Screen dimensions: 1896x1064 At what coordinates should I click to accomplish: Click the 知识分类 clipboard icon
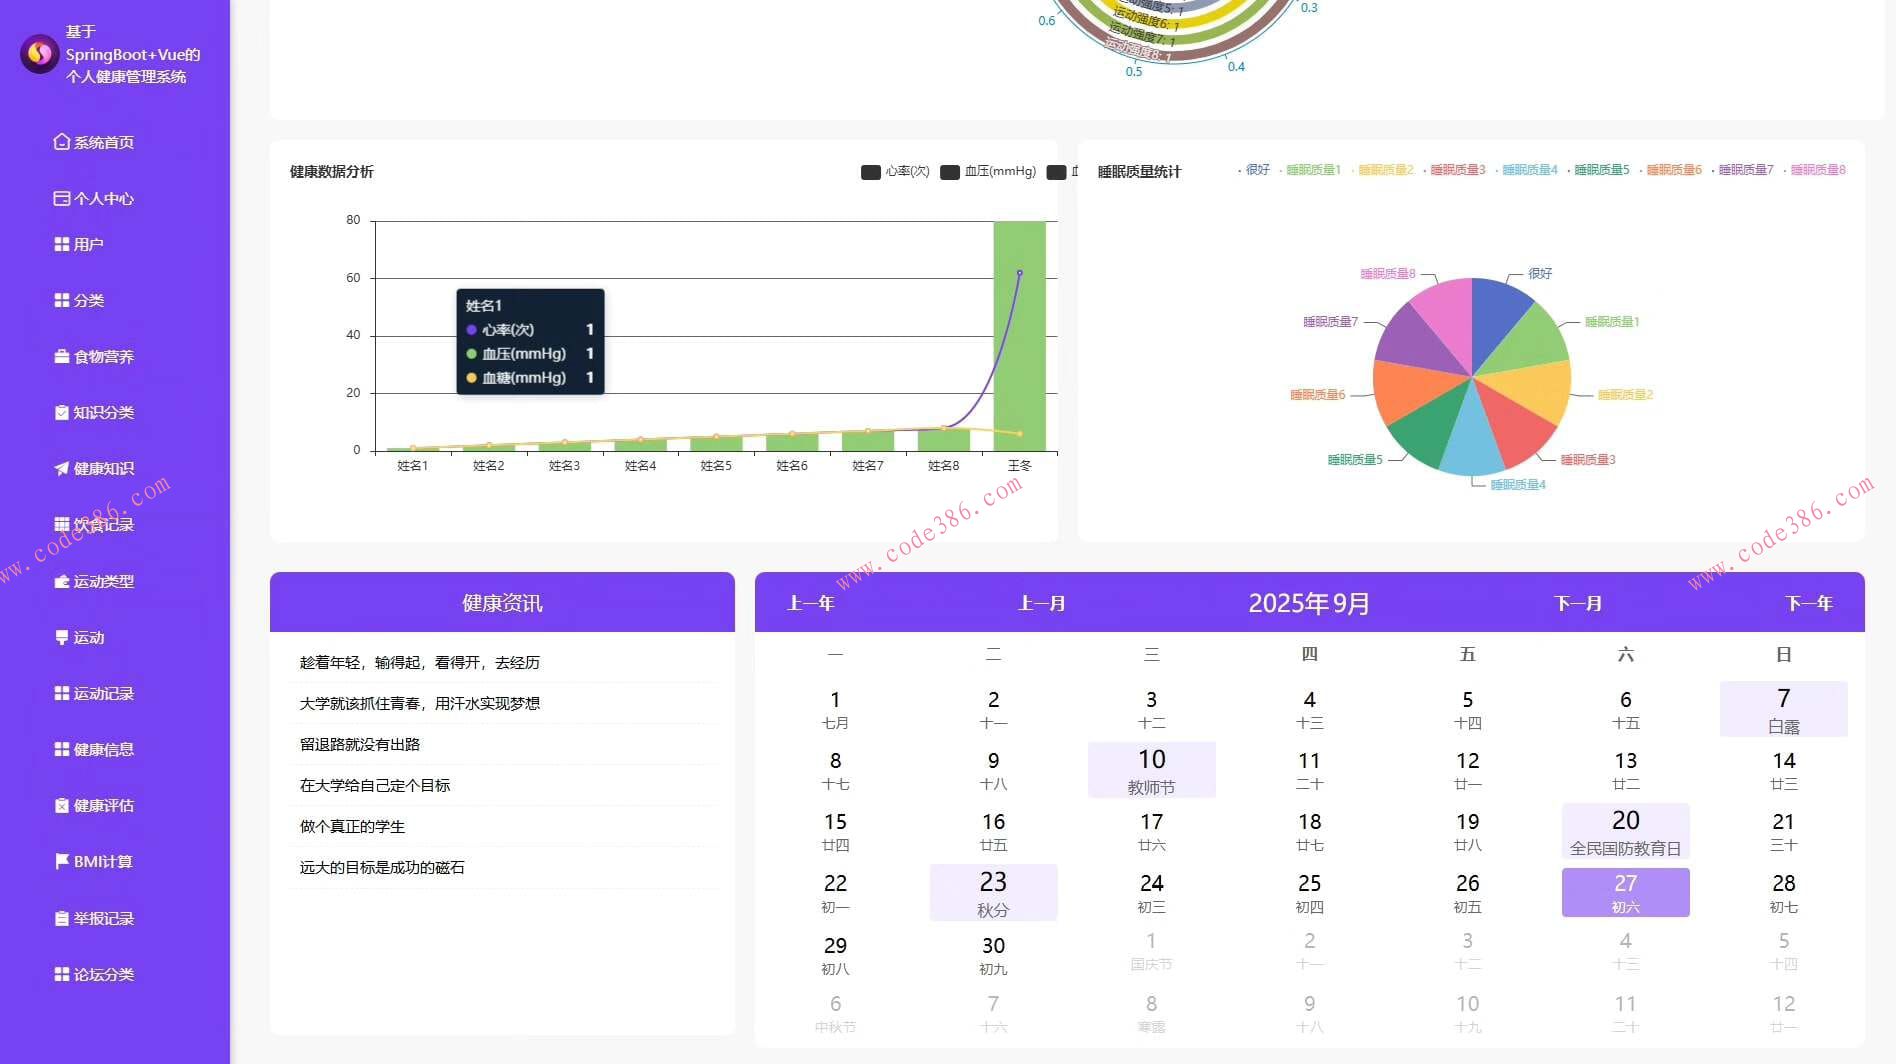pyautogui.click(x=62, y=412)
